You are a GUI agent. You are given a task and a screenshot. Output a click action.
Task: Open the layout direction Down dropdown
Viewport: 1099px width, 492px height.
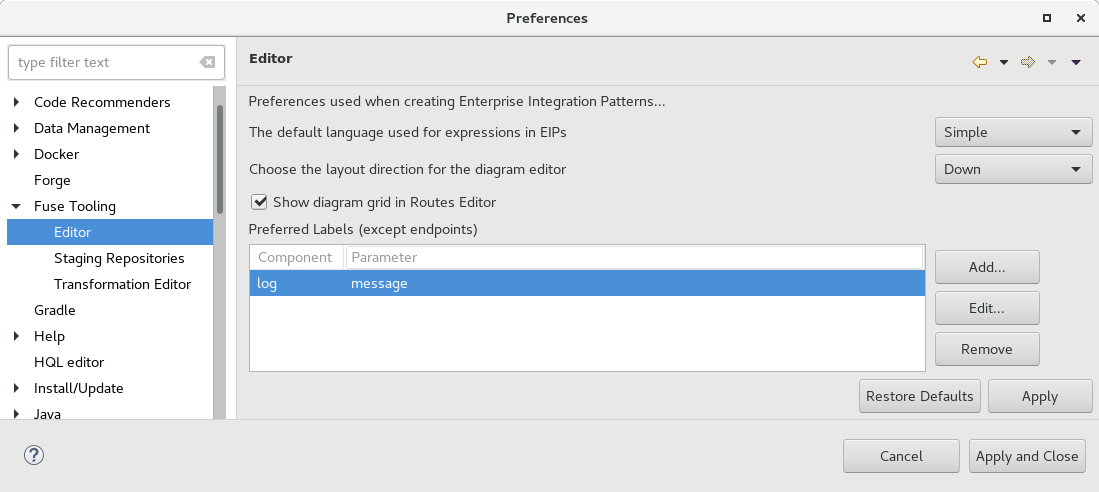click(x=1012, y=169)
